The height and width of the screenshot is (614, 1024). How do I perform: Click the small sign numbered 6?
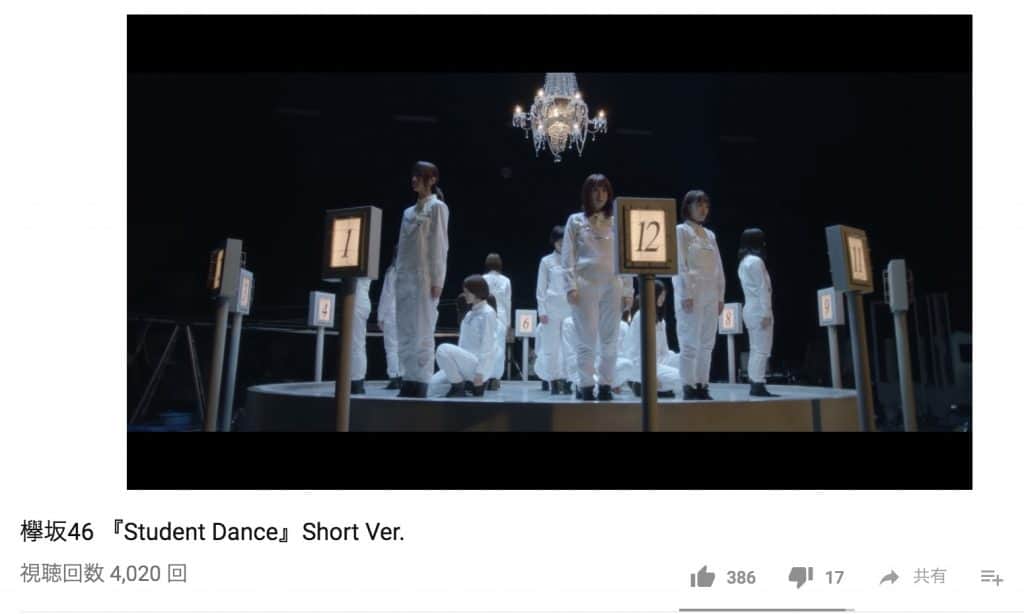[x=525, y=323]
